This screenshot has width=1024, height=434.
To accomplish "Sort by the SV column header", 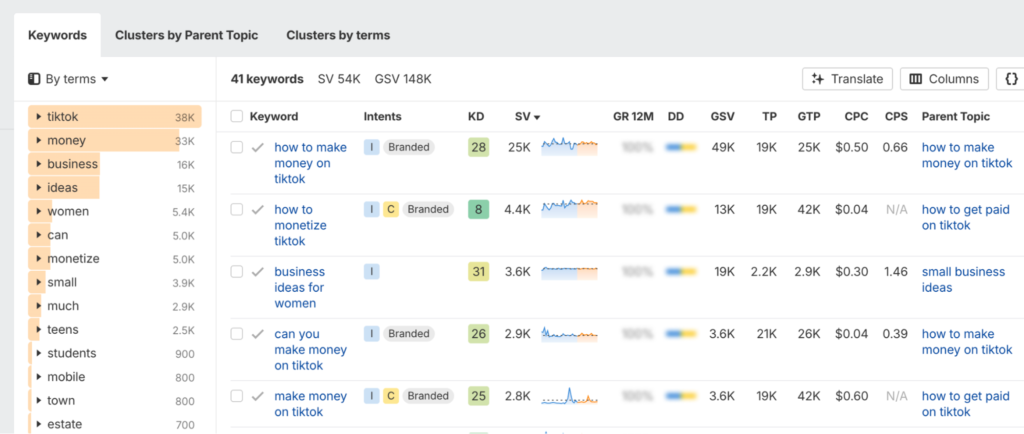I will [x=527, y=117].
